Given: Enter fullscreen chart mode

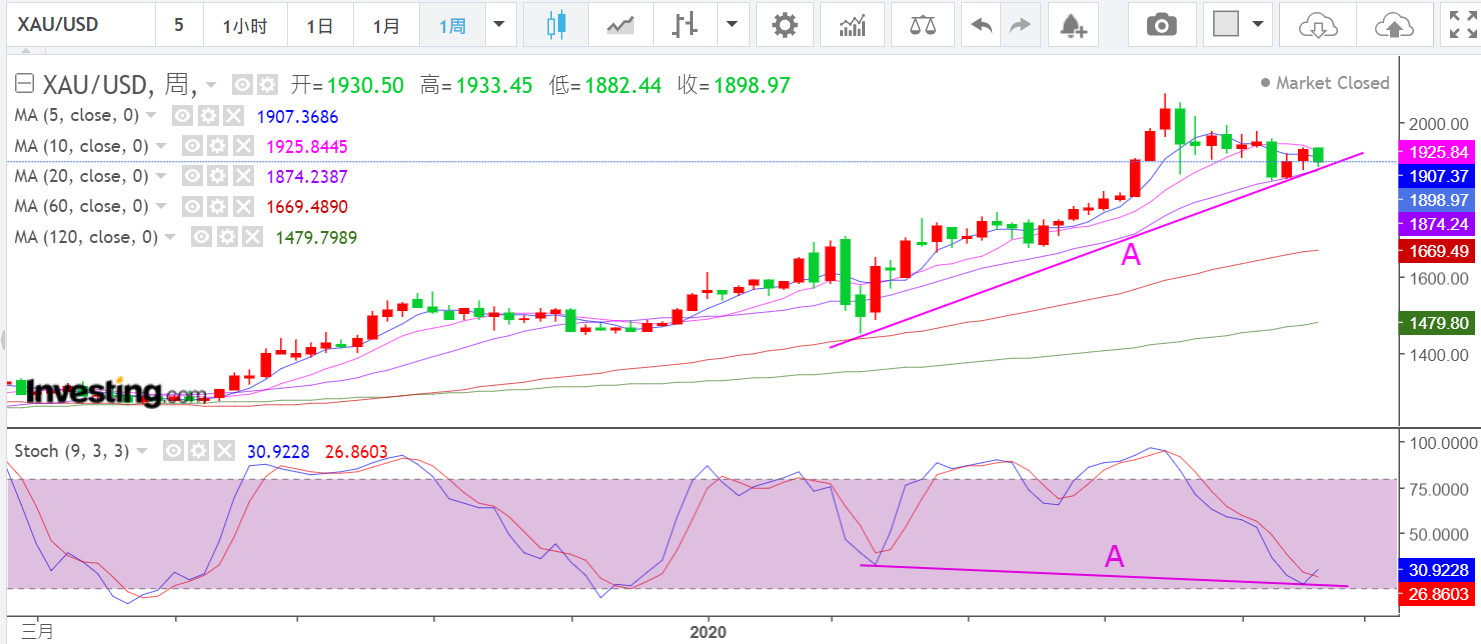Looking at the screenshot, I should (1463, 25).
